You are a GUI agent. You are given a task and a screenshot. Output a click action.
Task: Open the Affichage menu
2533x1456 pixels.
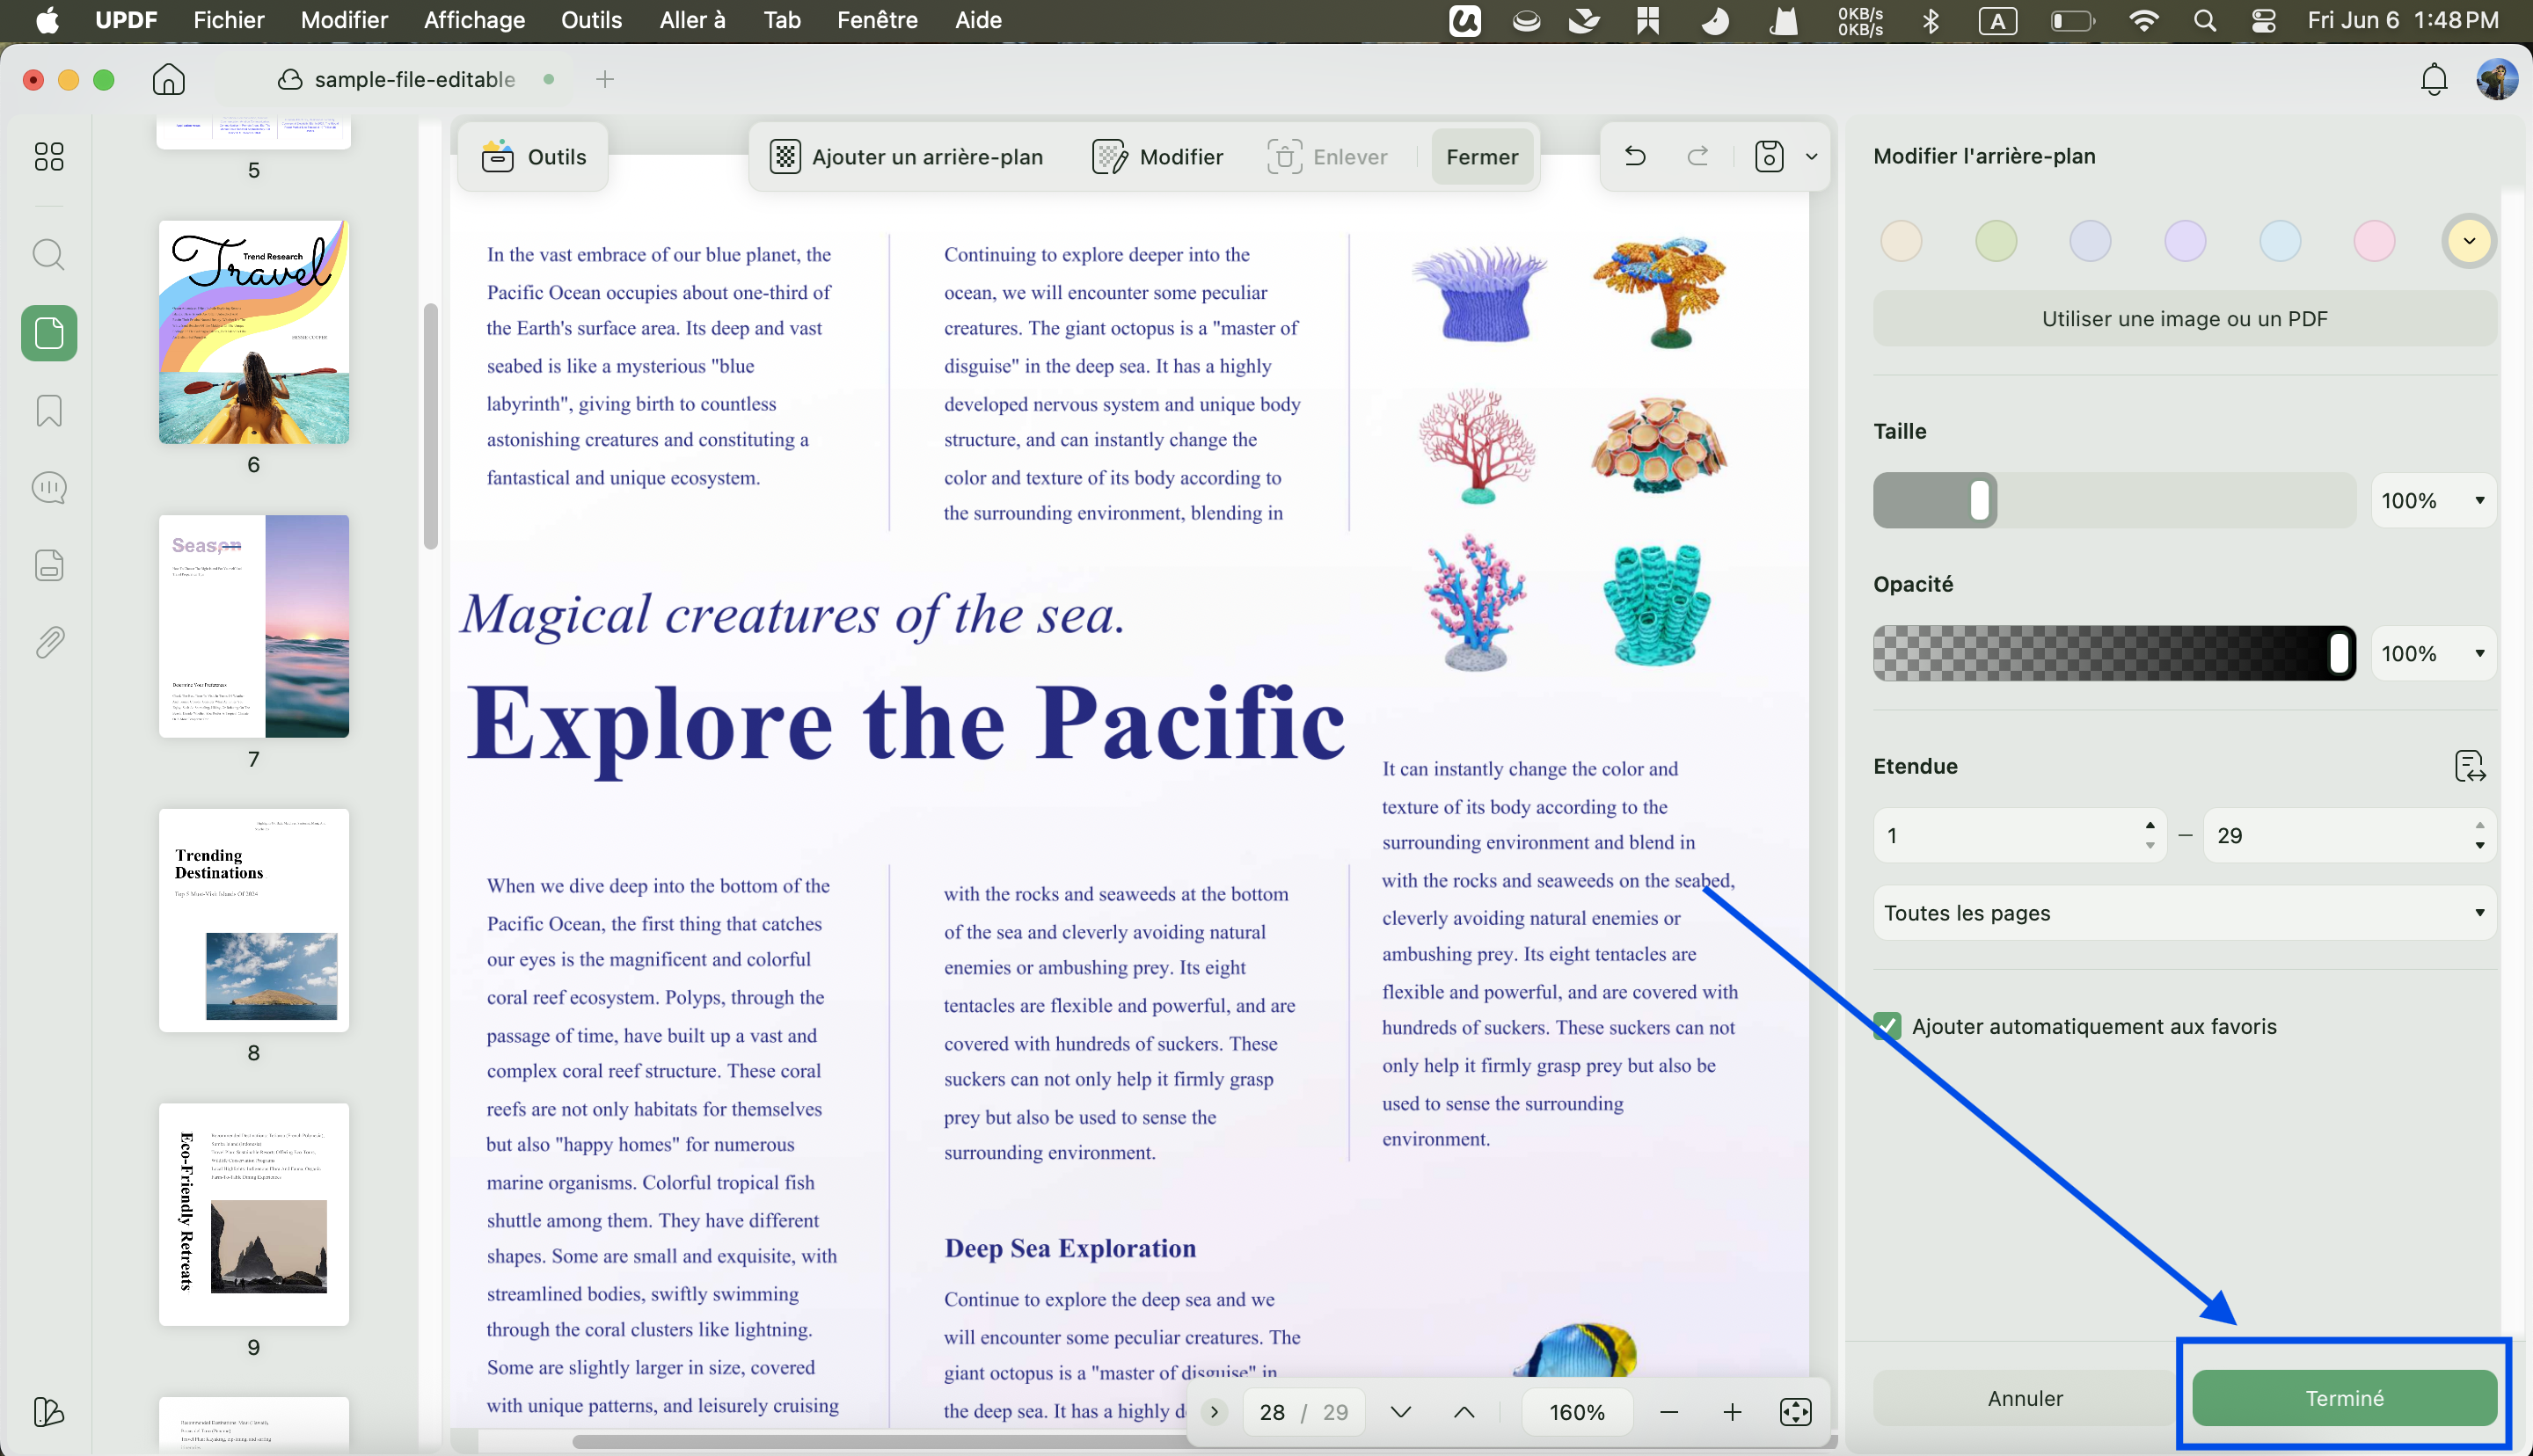[x=474, y=20]
